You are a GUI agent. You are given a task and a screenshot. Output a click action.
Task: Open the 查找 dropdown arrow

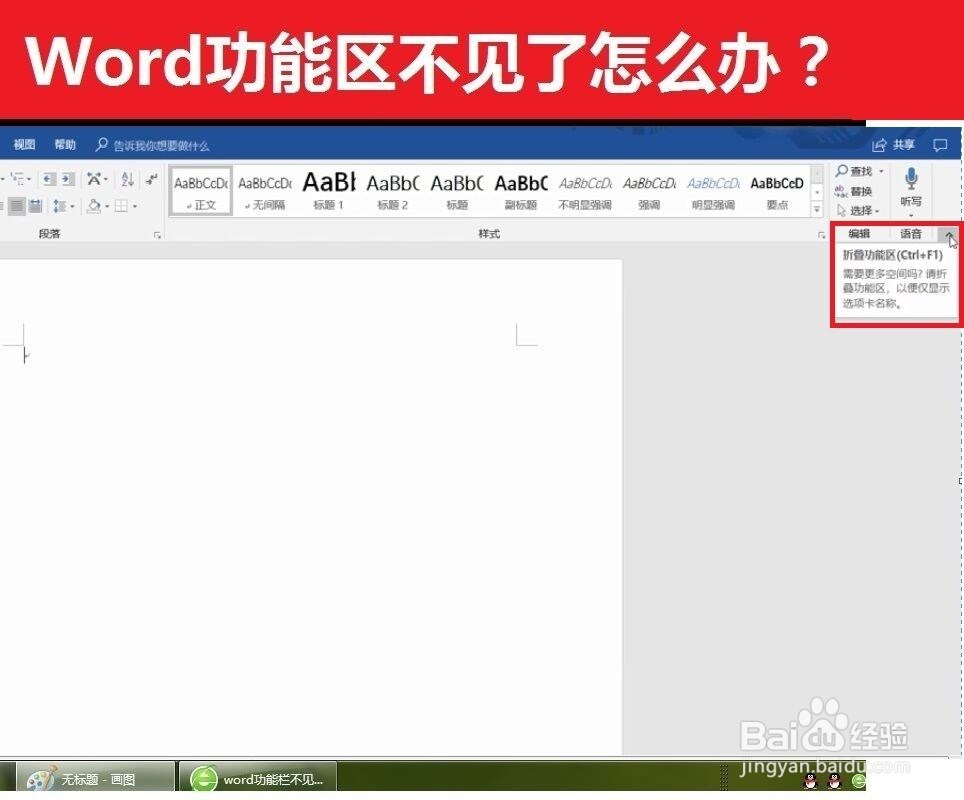click(881, 171)
